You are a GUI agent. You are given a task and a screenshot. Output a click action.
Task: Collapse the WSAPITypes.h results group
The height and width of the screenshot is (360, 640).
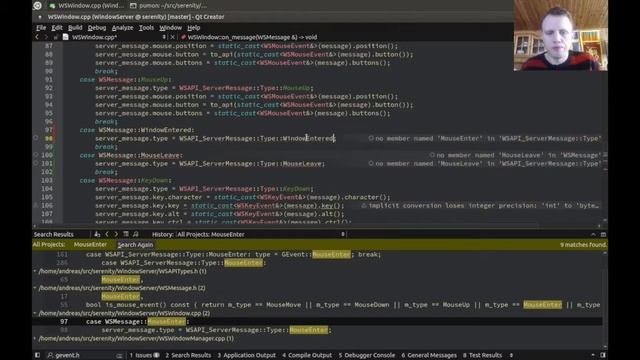35,271
